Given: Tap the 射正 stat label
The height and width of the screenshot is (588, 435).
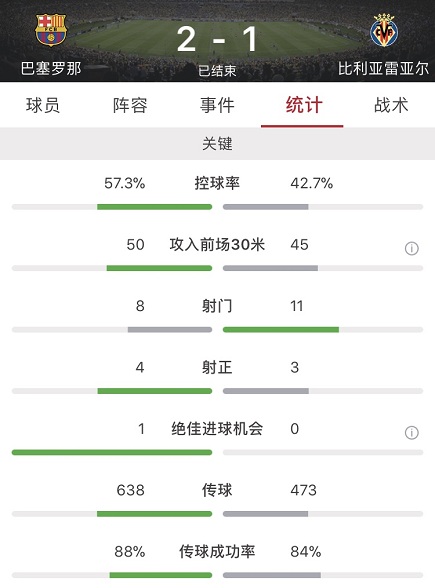Looking at the screenshot, I should 217,367.
